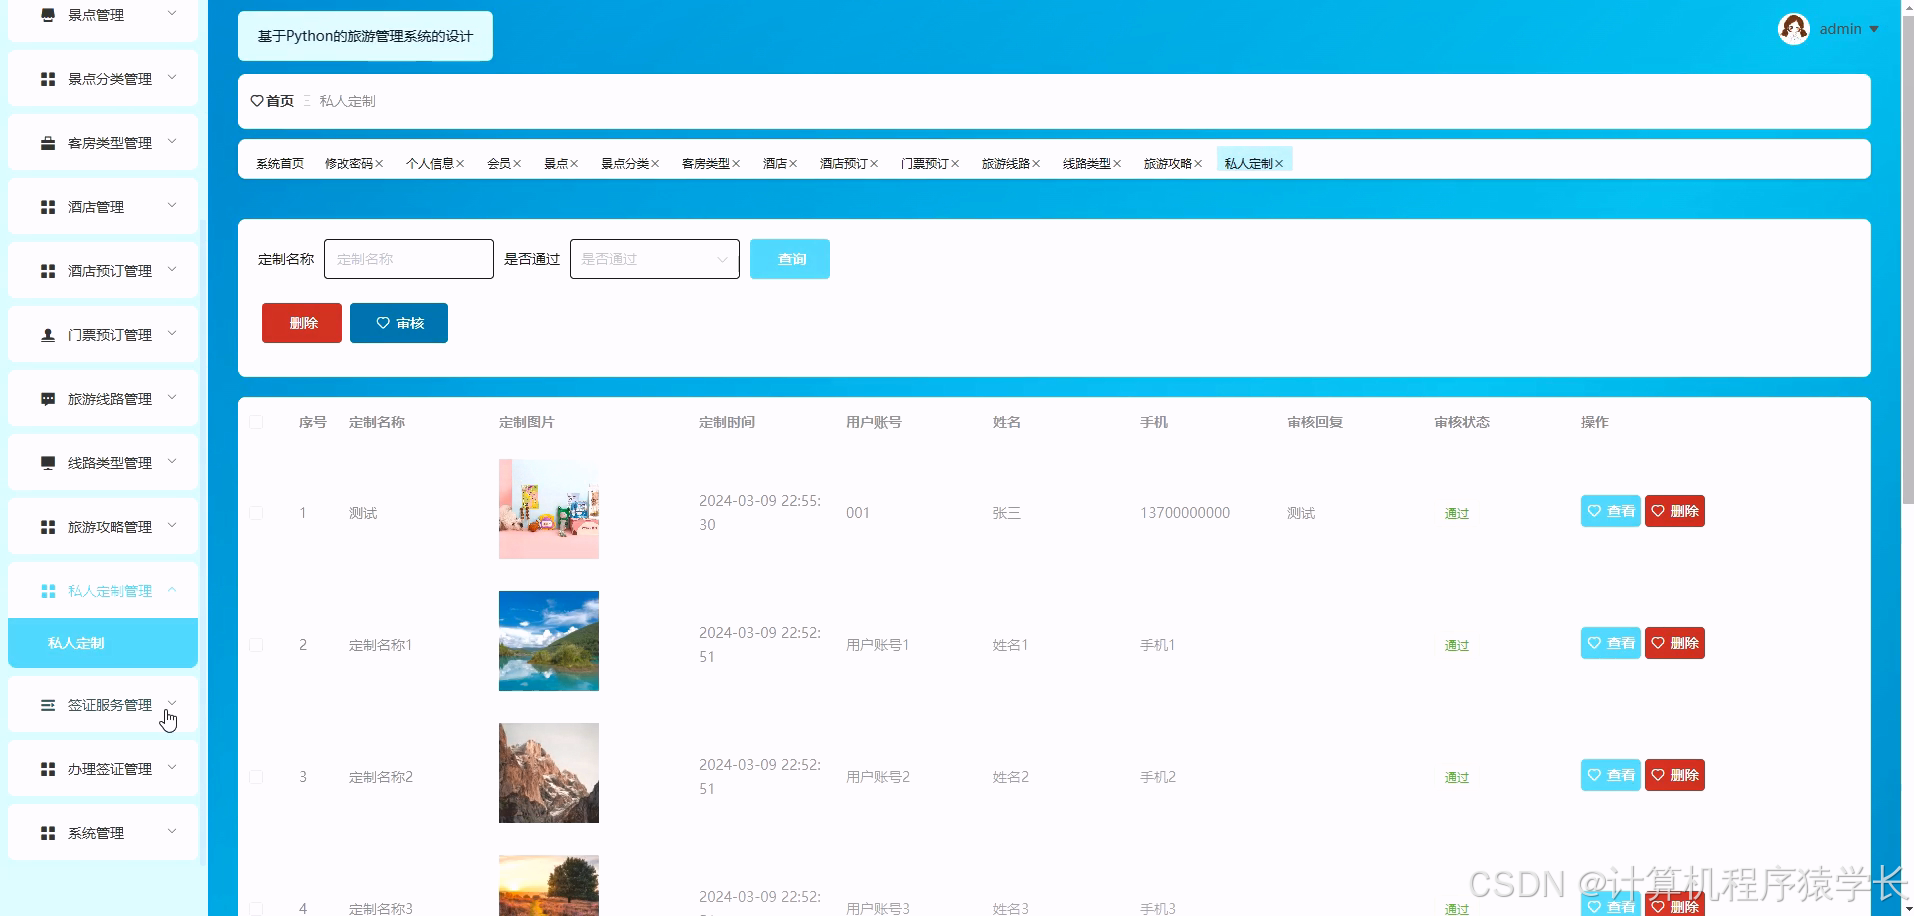The width and height of the screenshot is (1914, 916).
Task: Close the 景点分类 tab with its X
Action: pos(655,164)
